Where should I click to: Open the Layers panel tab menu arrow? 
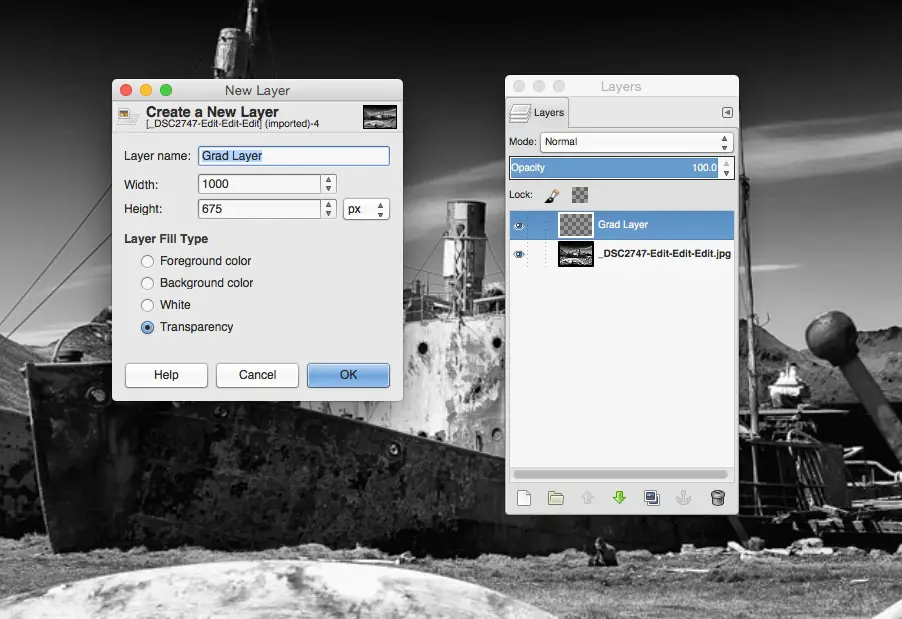point(727,113)
